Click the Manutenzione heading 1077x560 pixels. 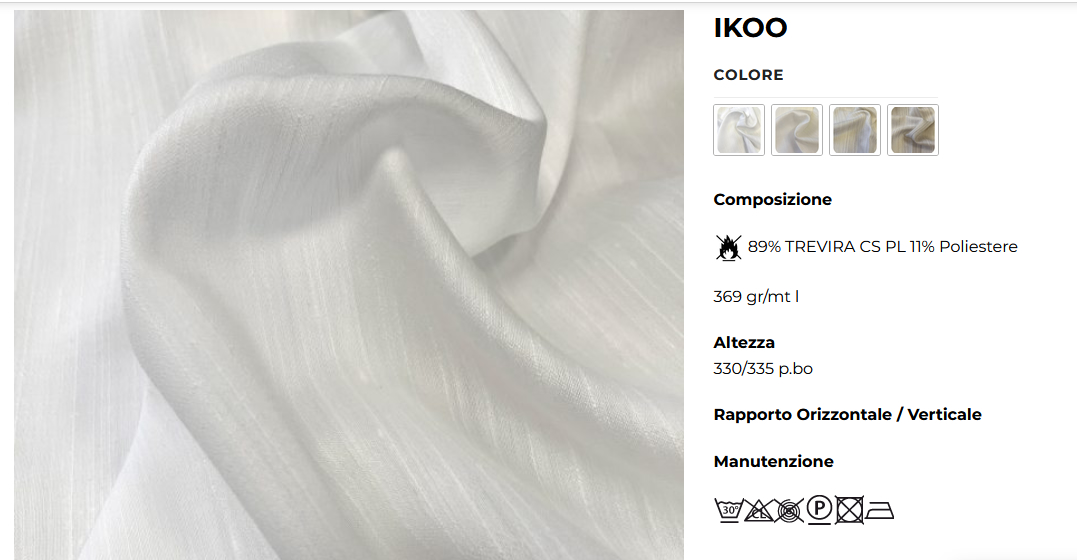coord(773,461)
